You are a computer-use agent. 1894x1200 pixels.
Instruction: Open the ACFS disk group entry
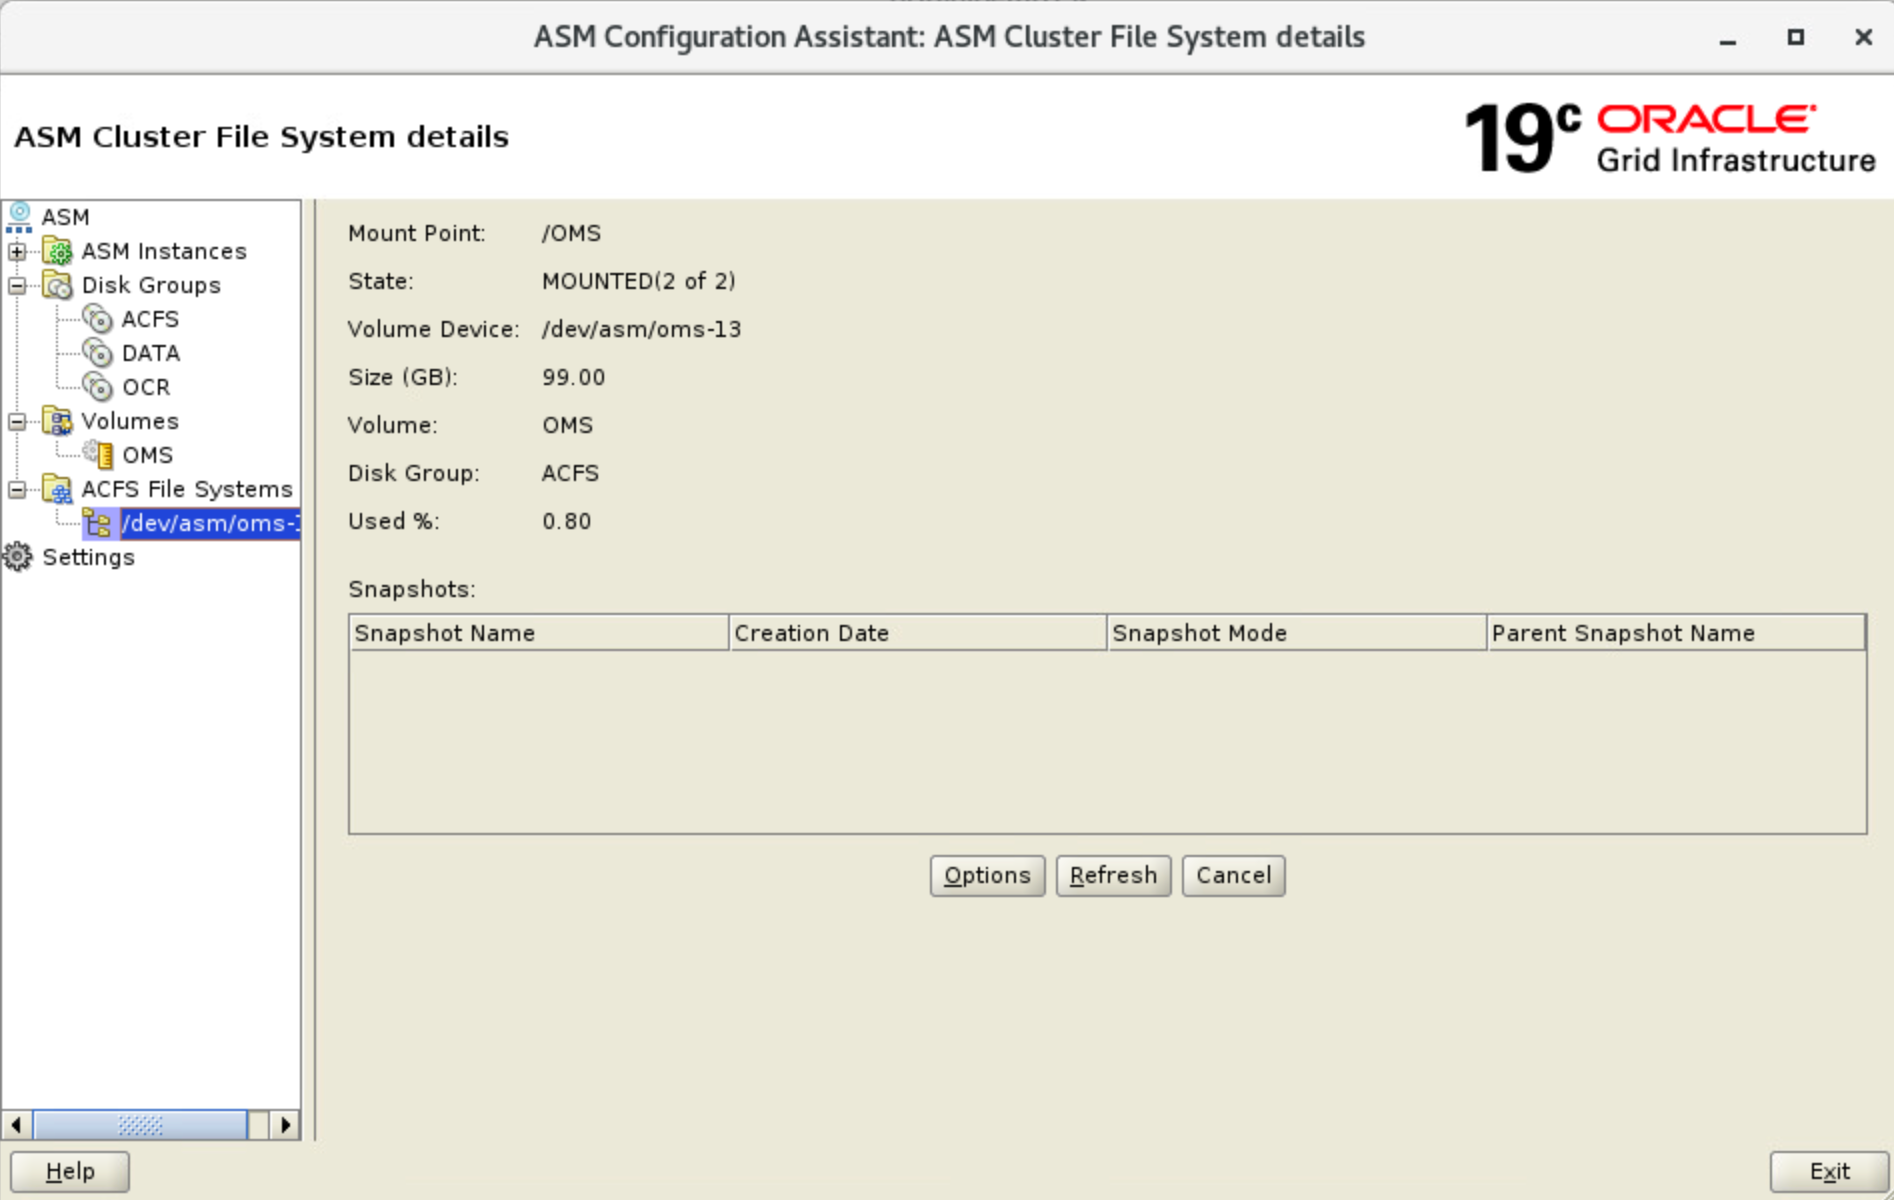pyautogui.click(x=150, y=319)
